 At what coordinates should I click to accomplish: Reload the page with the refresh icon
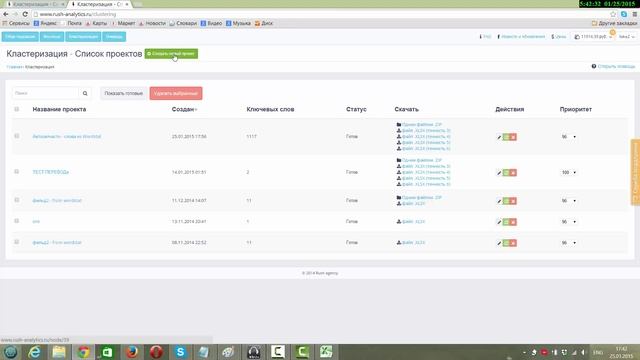25,14
